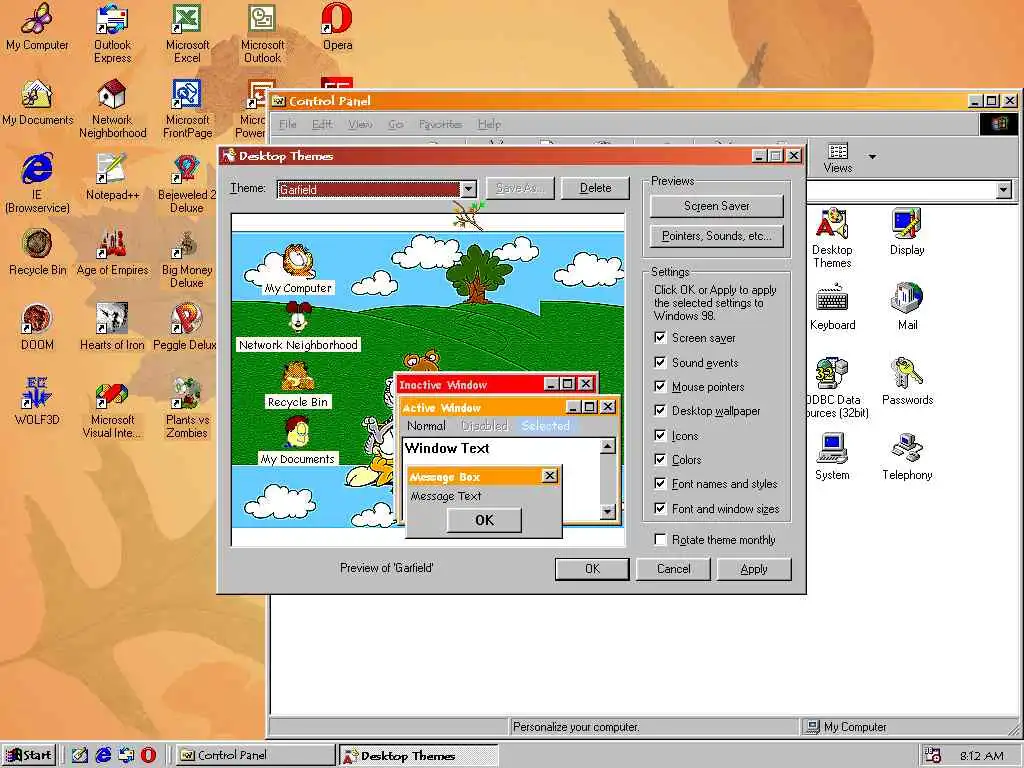The image size is (1024, 768).
Task: Uncheck the Icons checkbox
Action: click(x=660, y=435)
